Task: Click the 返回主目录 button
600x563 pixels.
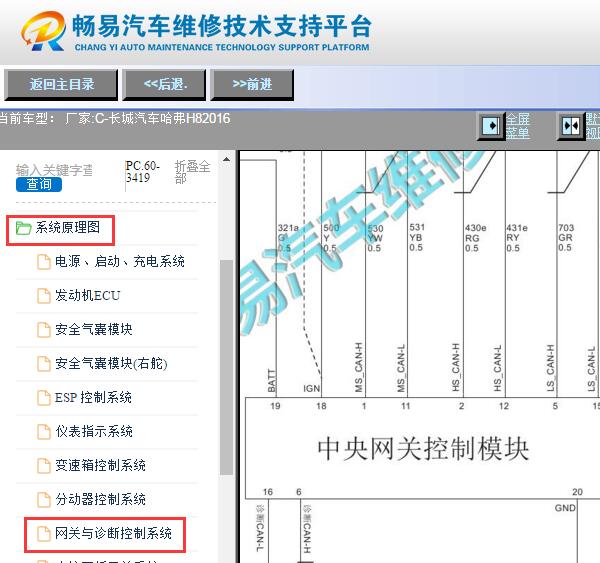Action: (61, 85)
